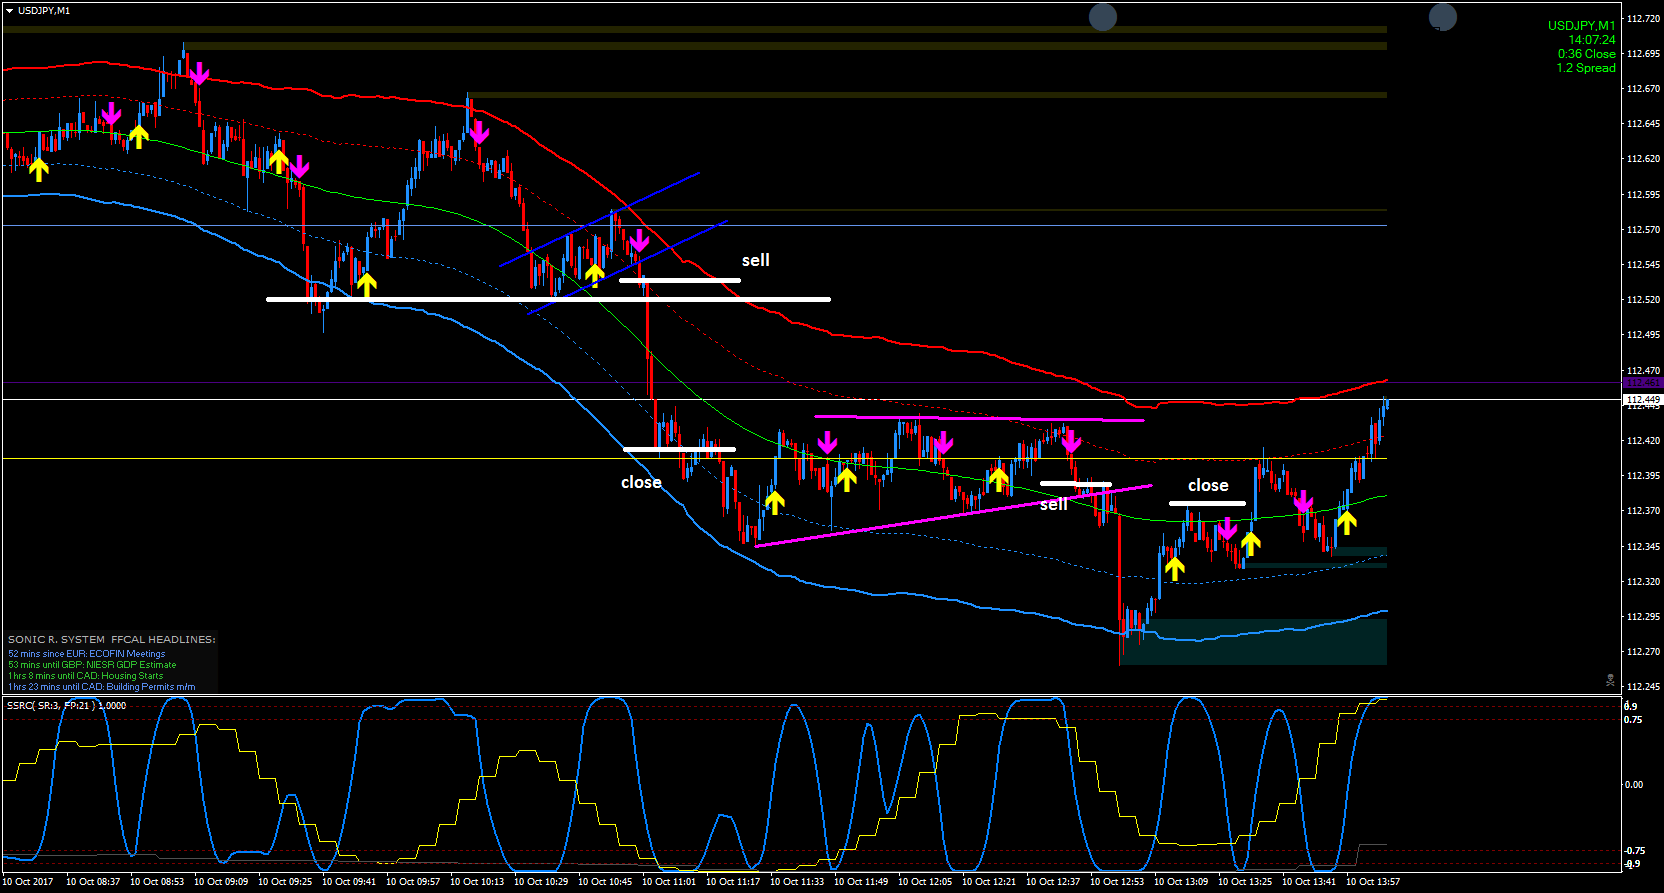Image resolution: width=1664 pixels, height=893 pixels.
Task: Click the 112.695 price scale label
Action: click(x=1643, y=54)
